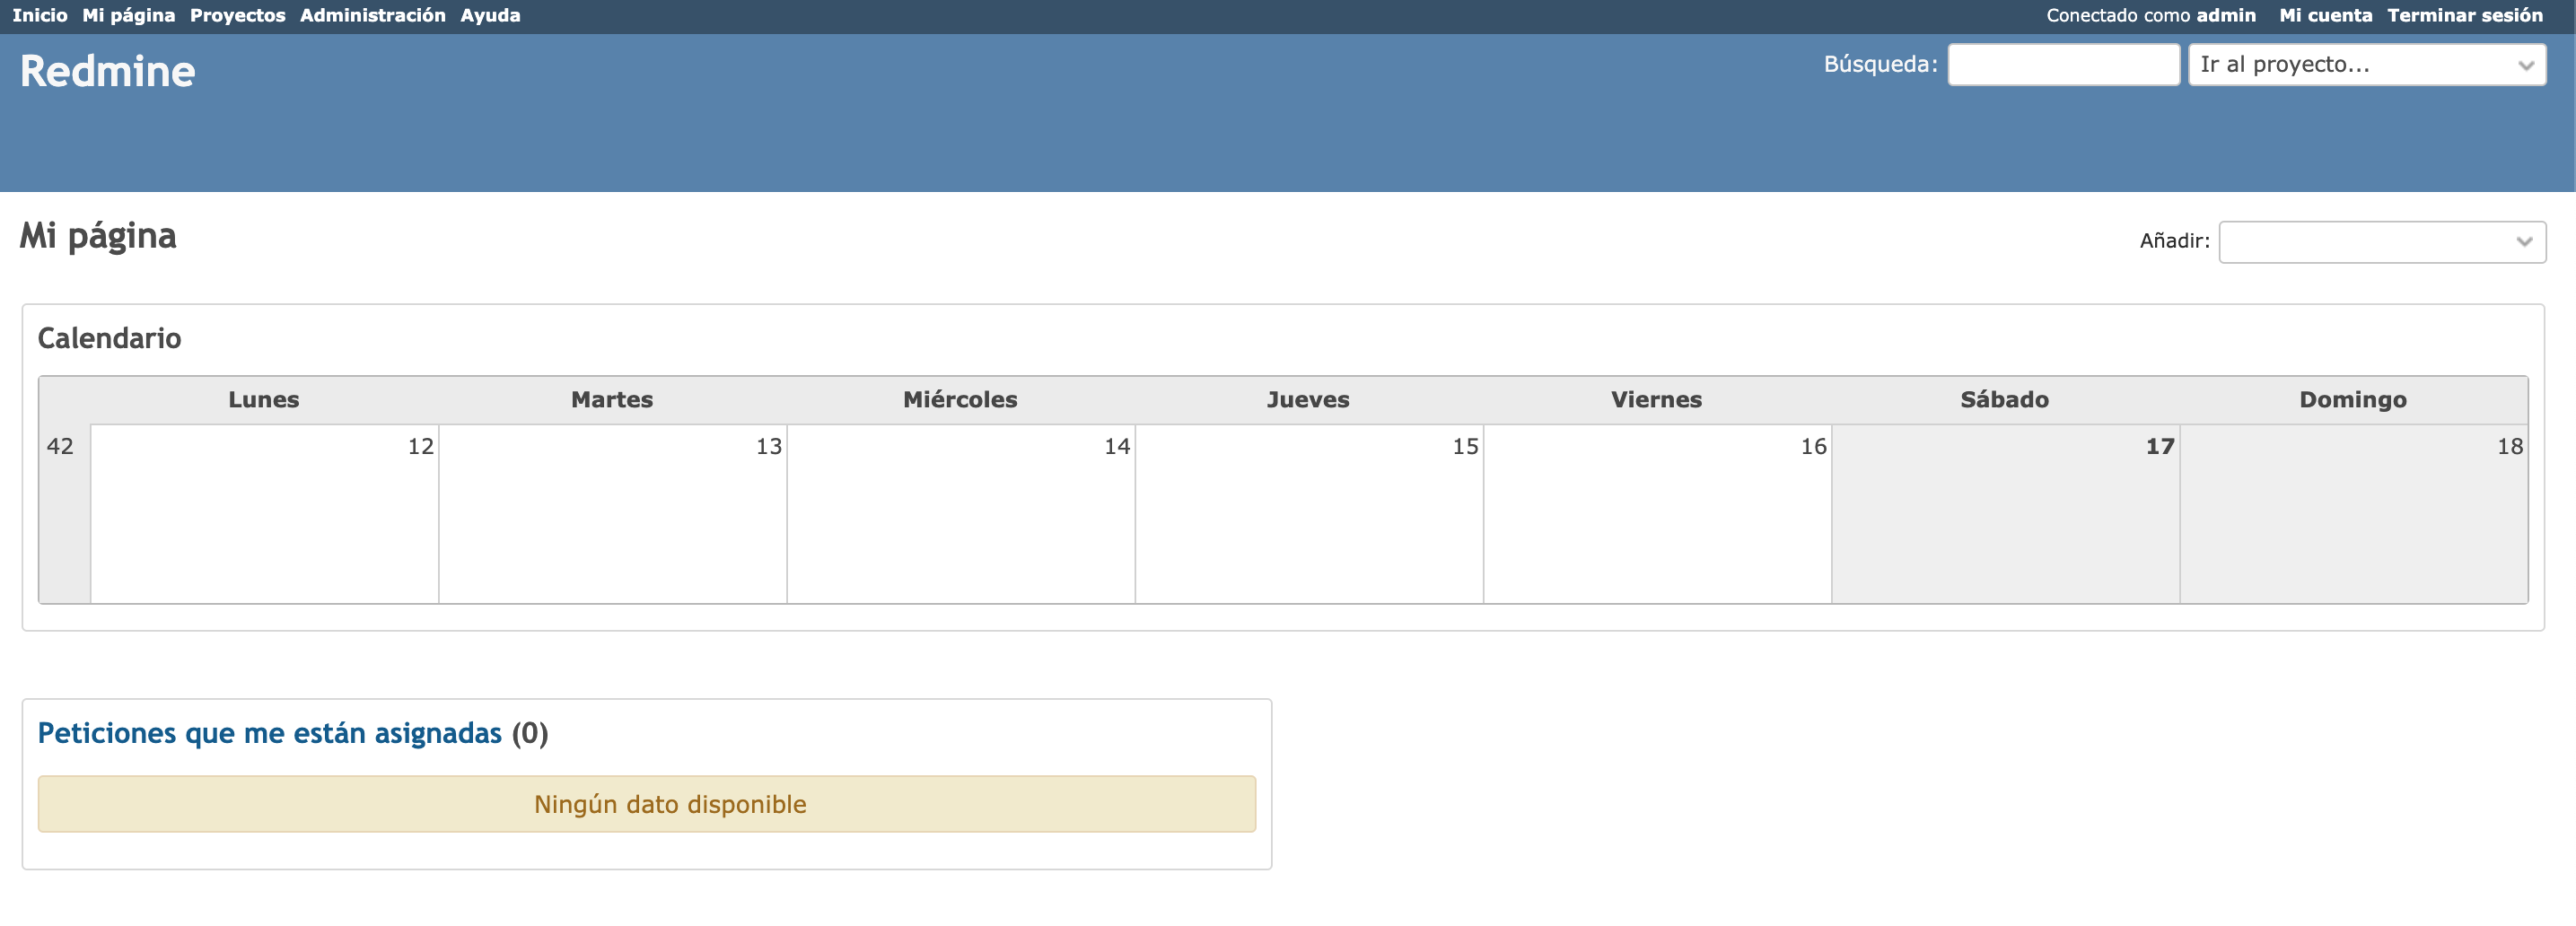This screenshot has height=926, width=2576.
Task: Go to Inicio in top menu
Action: tap(40, 15)
